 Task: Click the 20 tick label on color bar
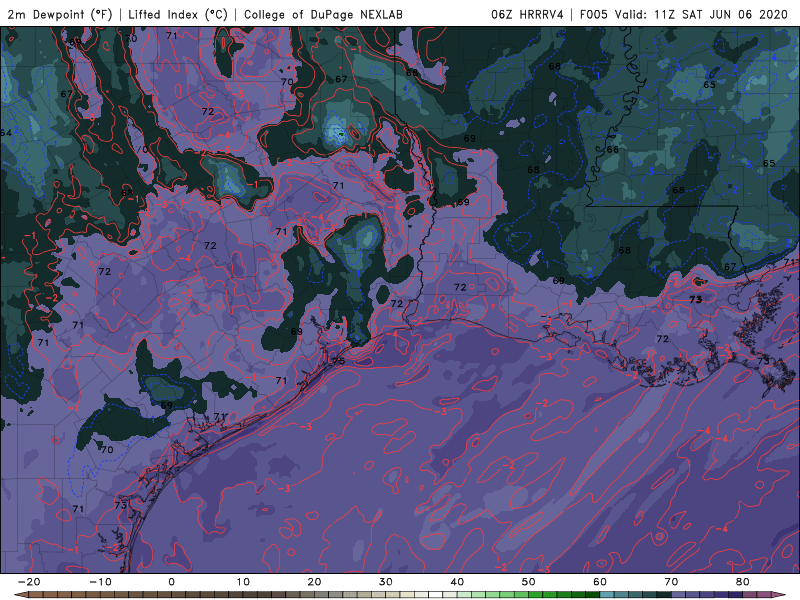(x=314, y=582)
